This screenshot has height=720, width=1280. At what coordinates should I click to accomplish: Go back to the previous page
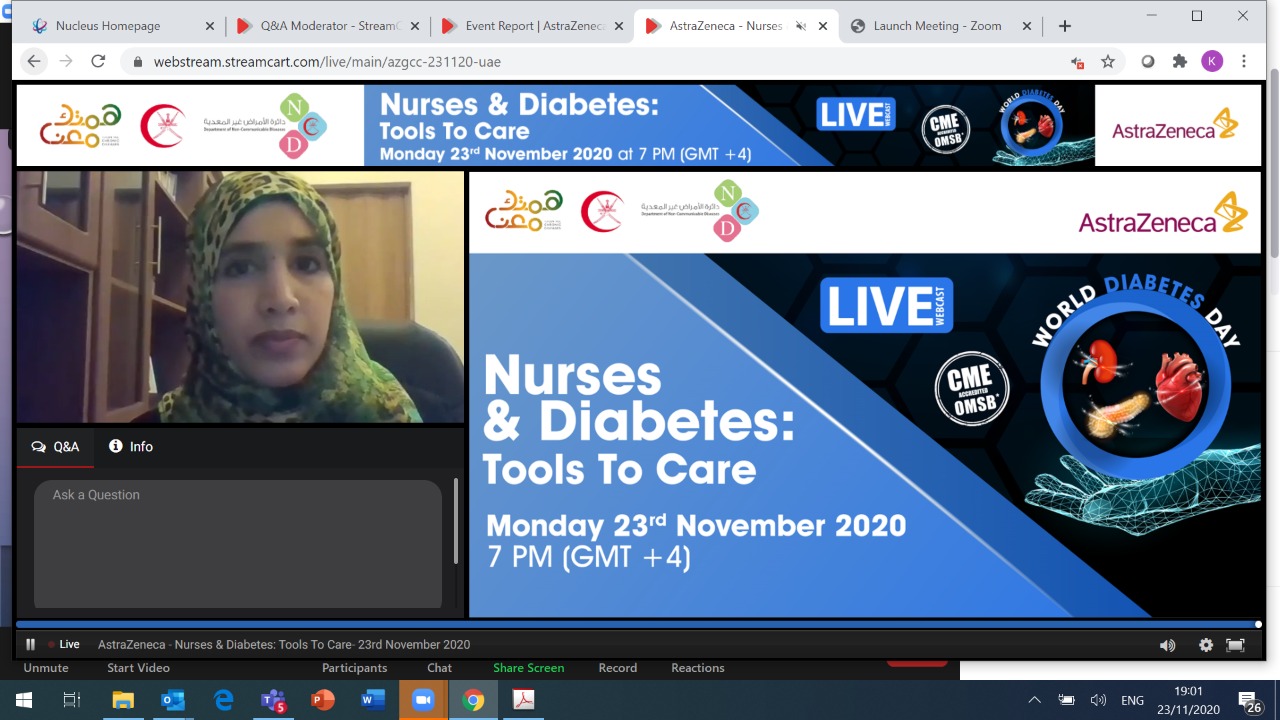coord(34,62)
